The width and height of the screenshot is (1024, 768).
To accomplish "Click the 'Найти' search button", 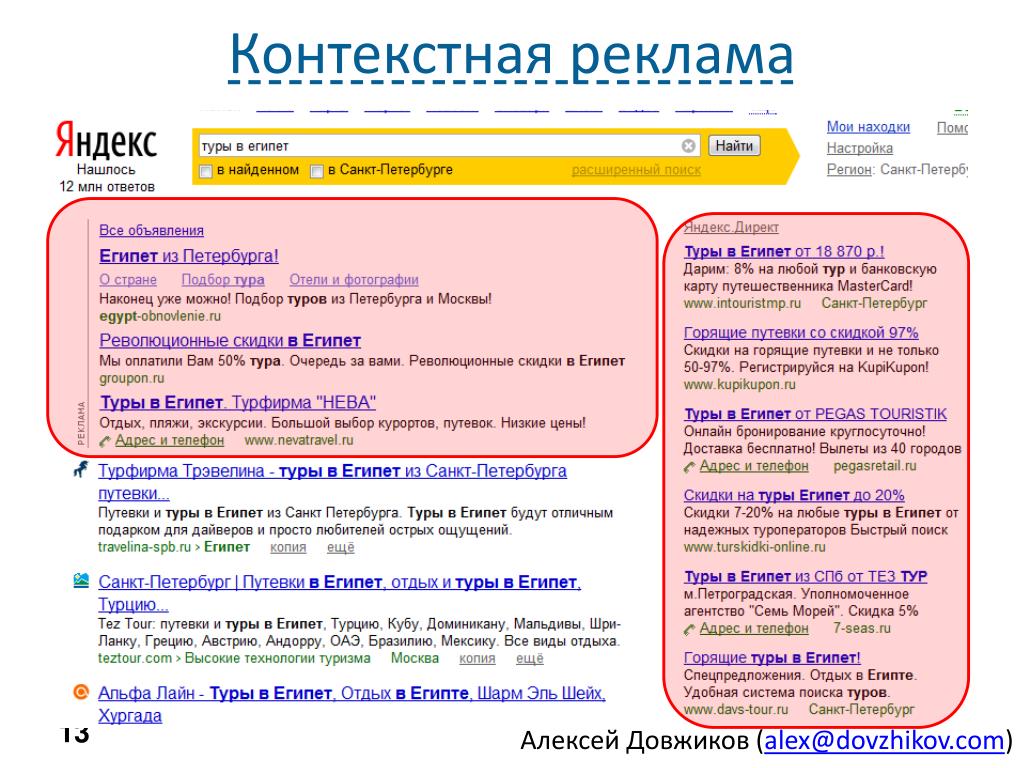I will [734, 146].
